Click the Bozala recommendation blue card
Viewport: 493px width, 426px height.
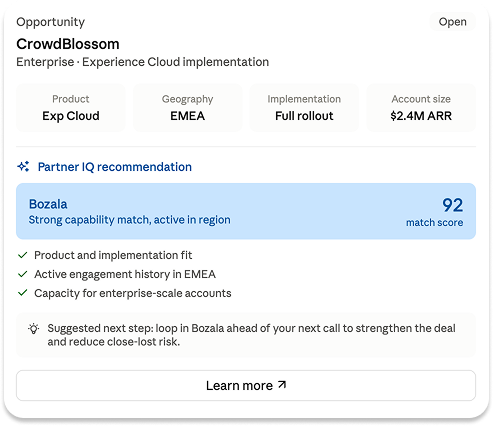(x=246, y=211)
